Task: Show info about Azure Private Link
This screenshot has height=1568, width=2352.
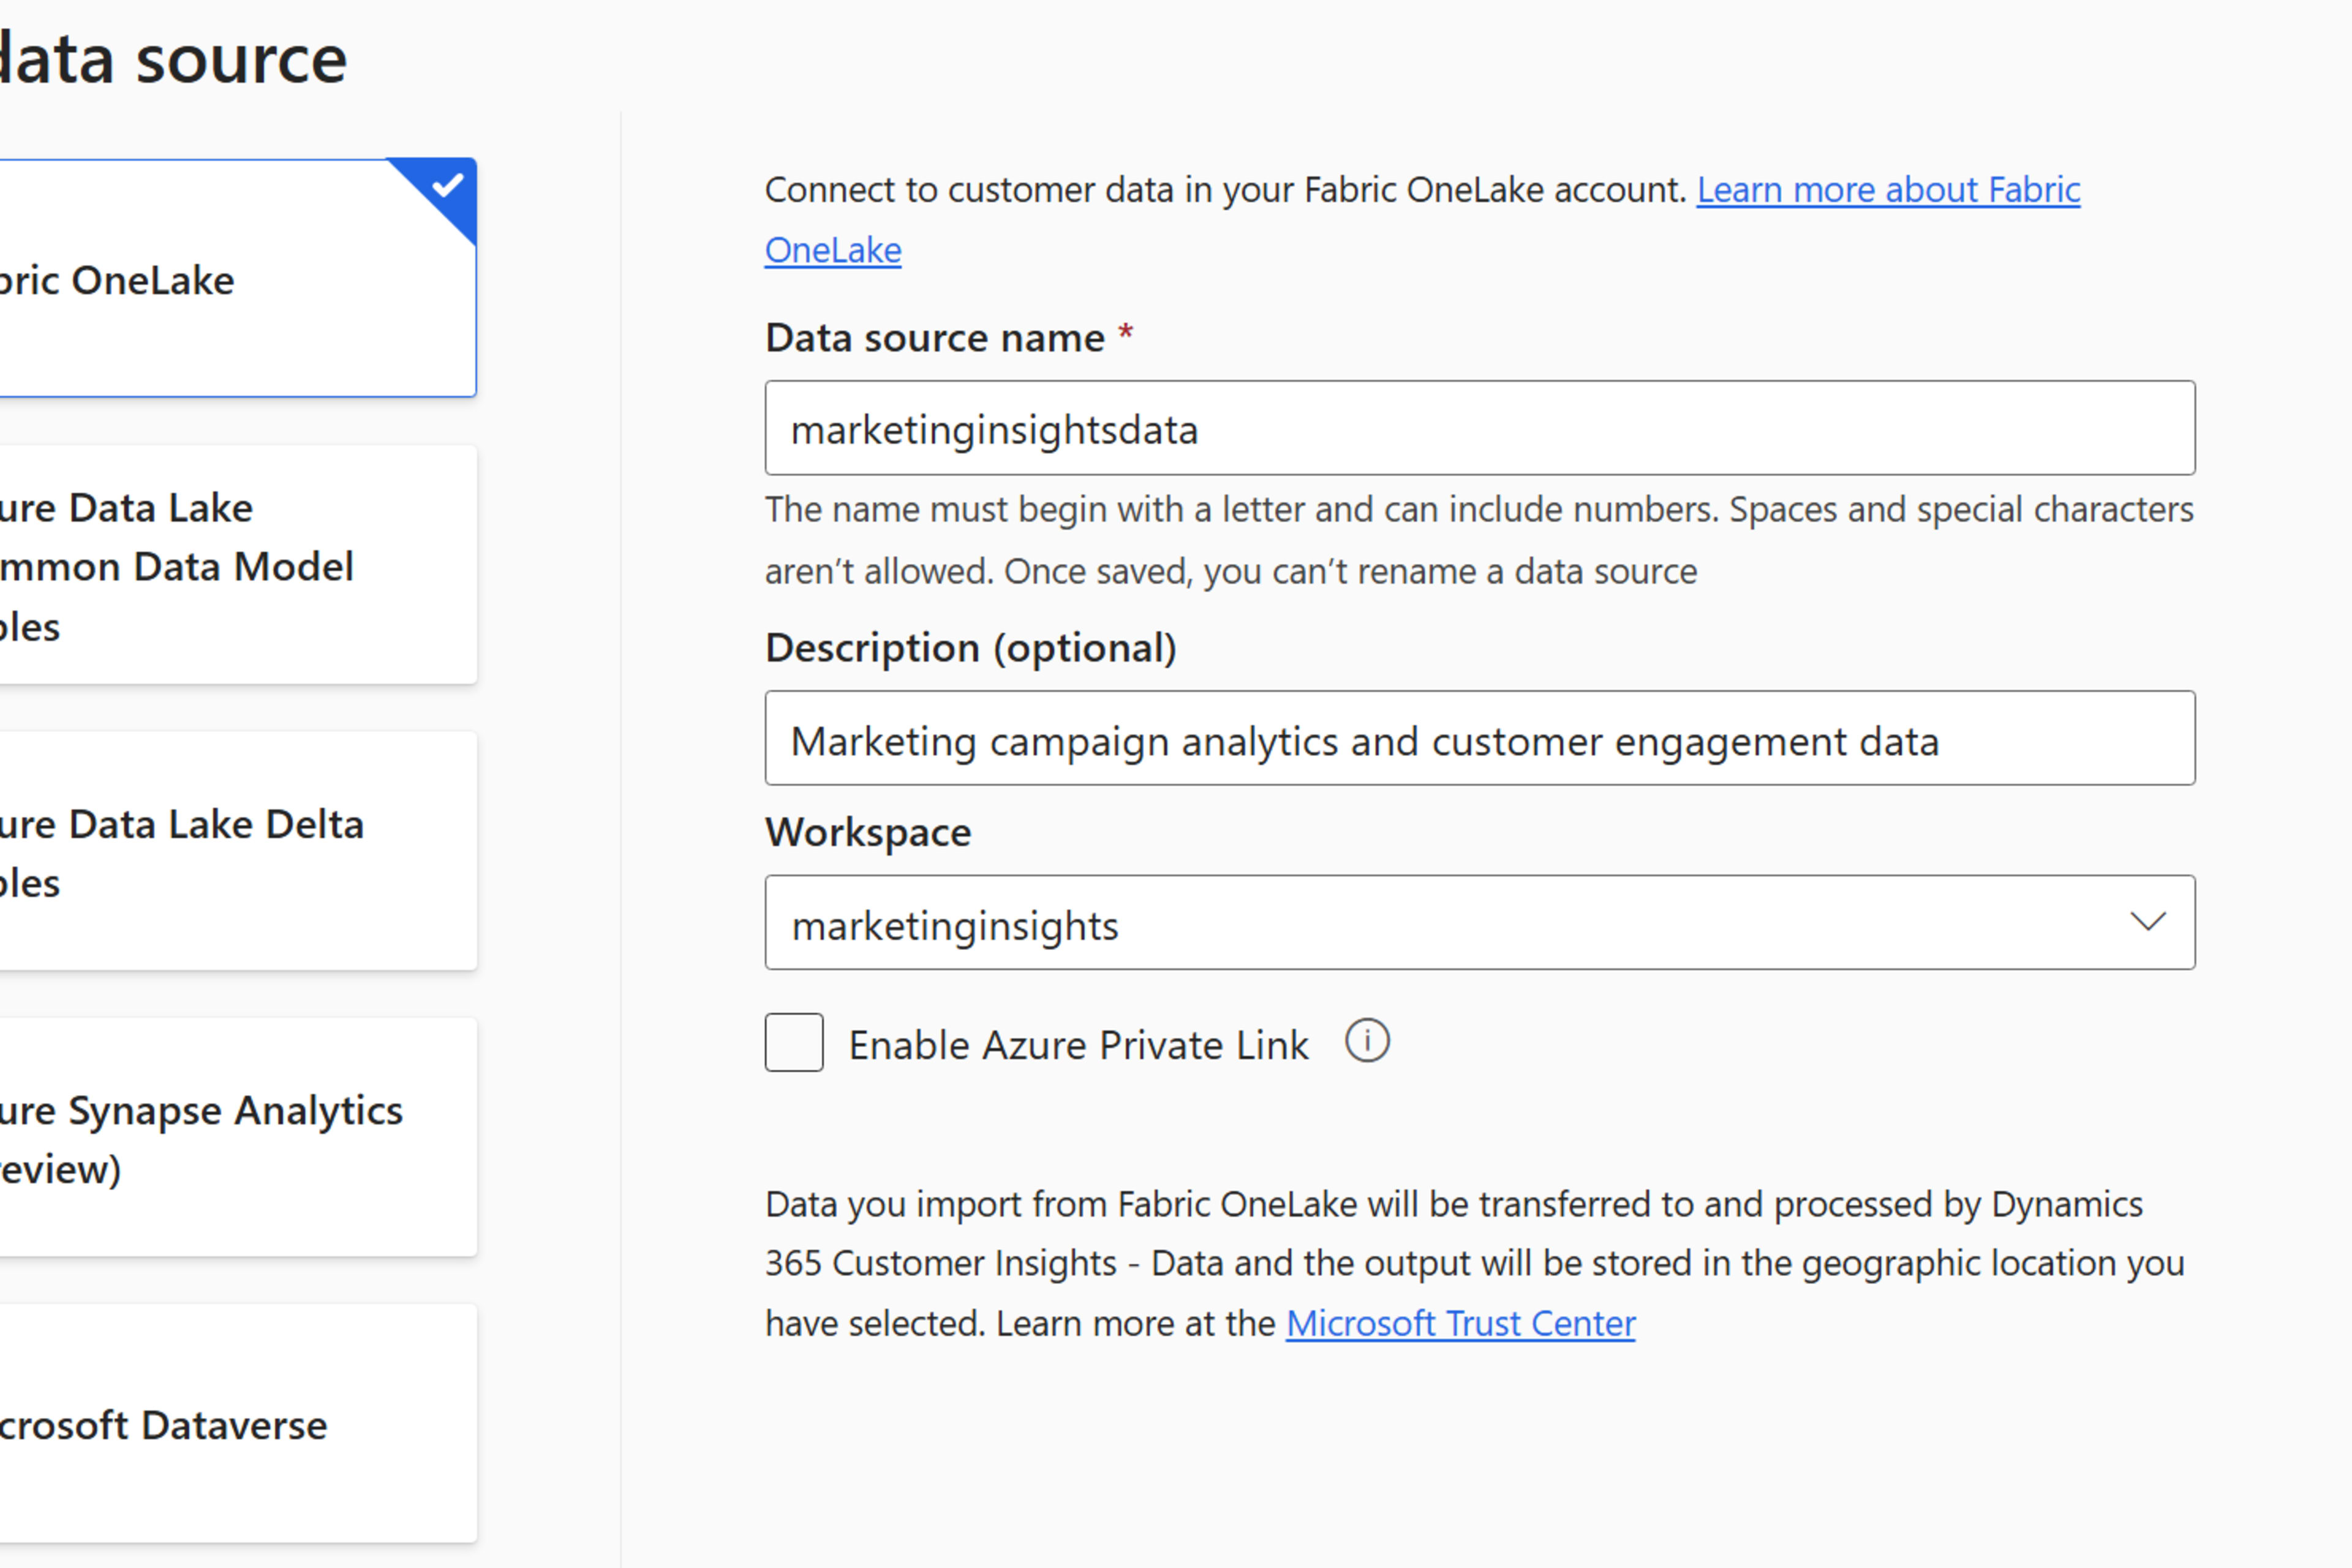Action: 1367,1041
